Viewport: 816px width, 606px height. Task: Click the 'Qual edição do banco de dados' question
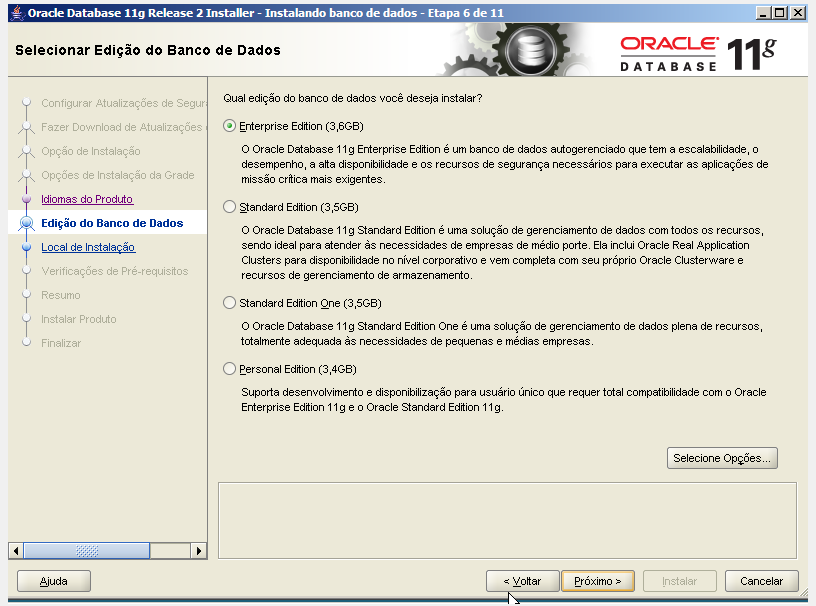[353, 98]
